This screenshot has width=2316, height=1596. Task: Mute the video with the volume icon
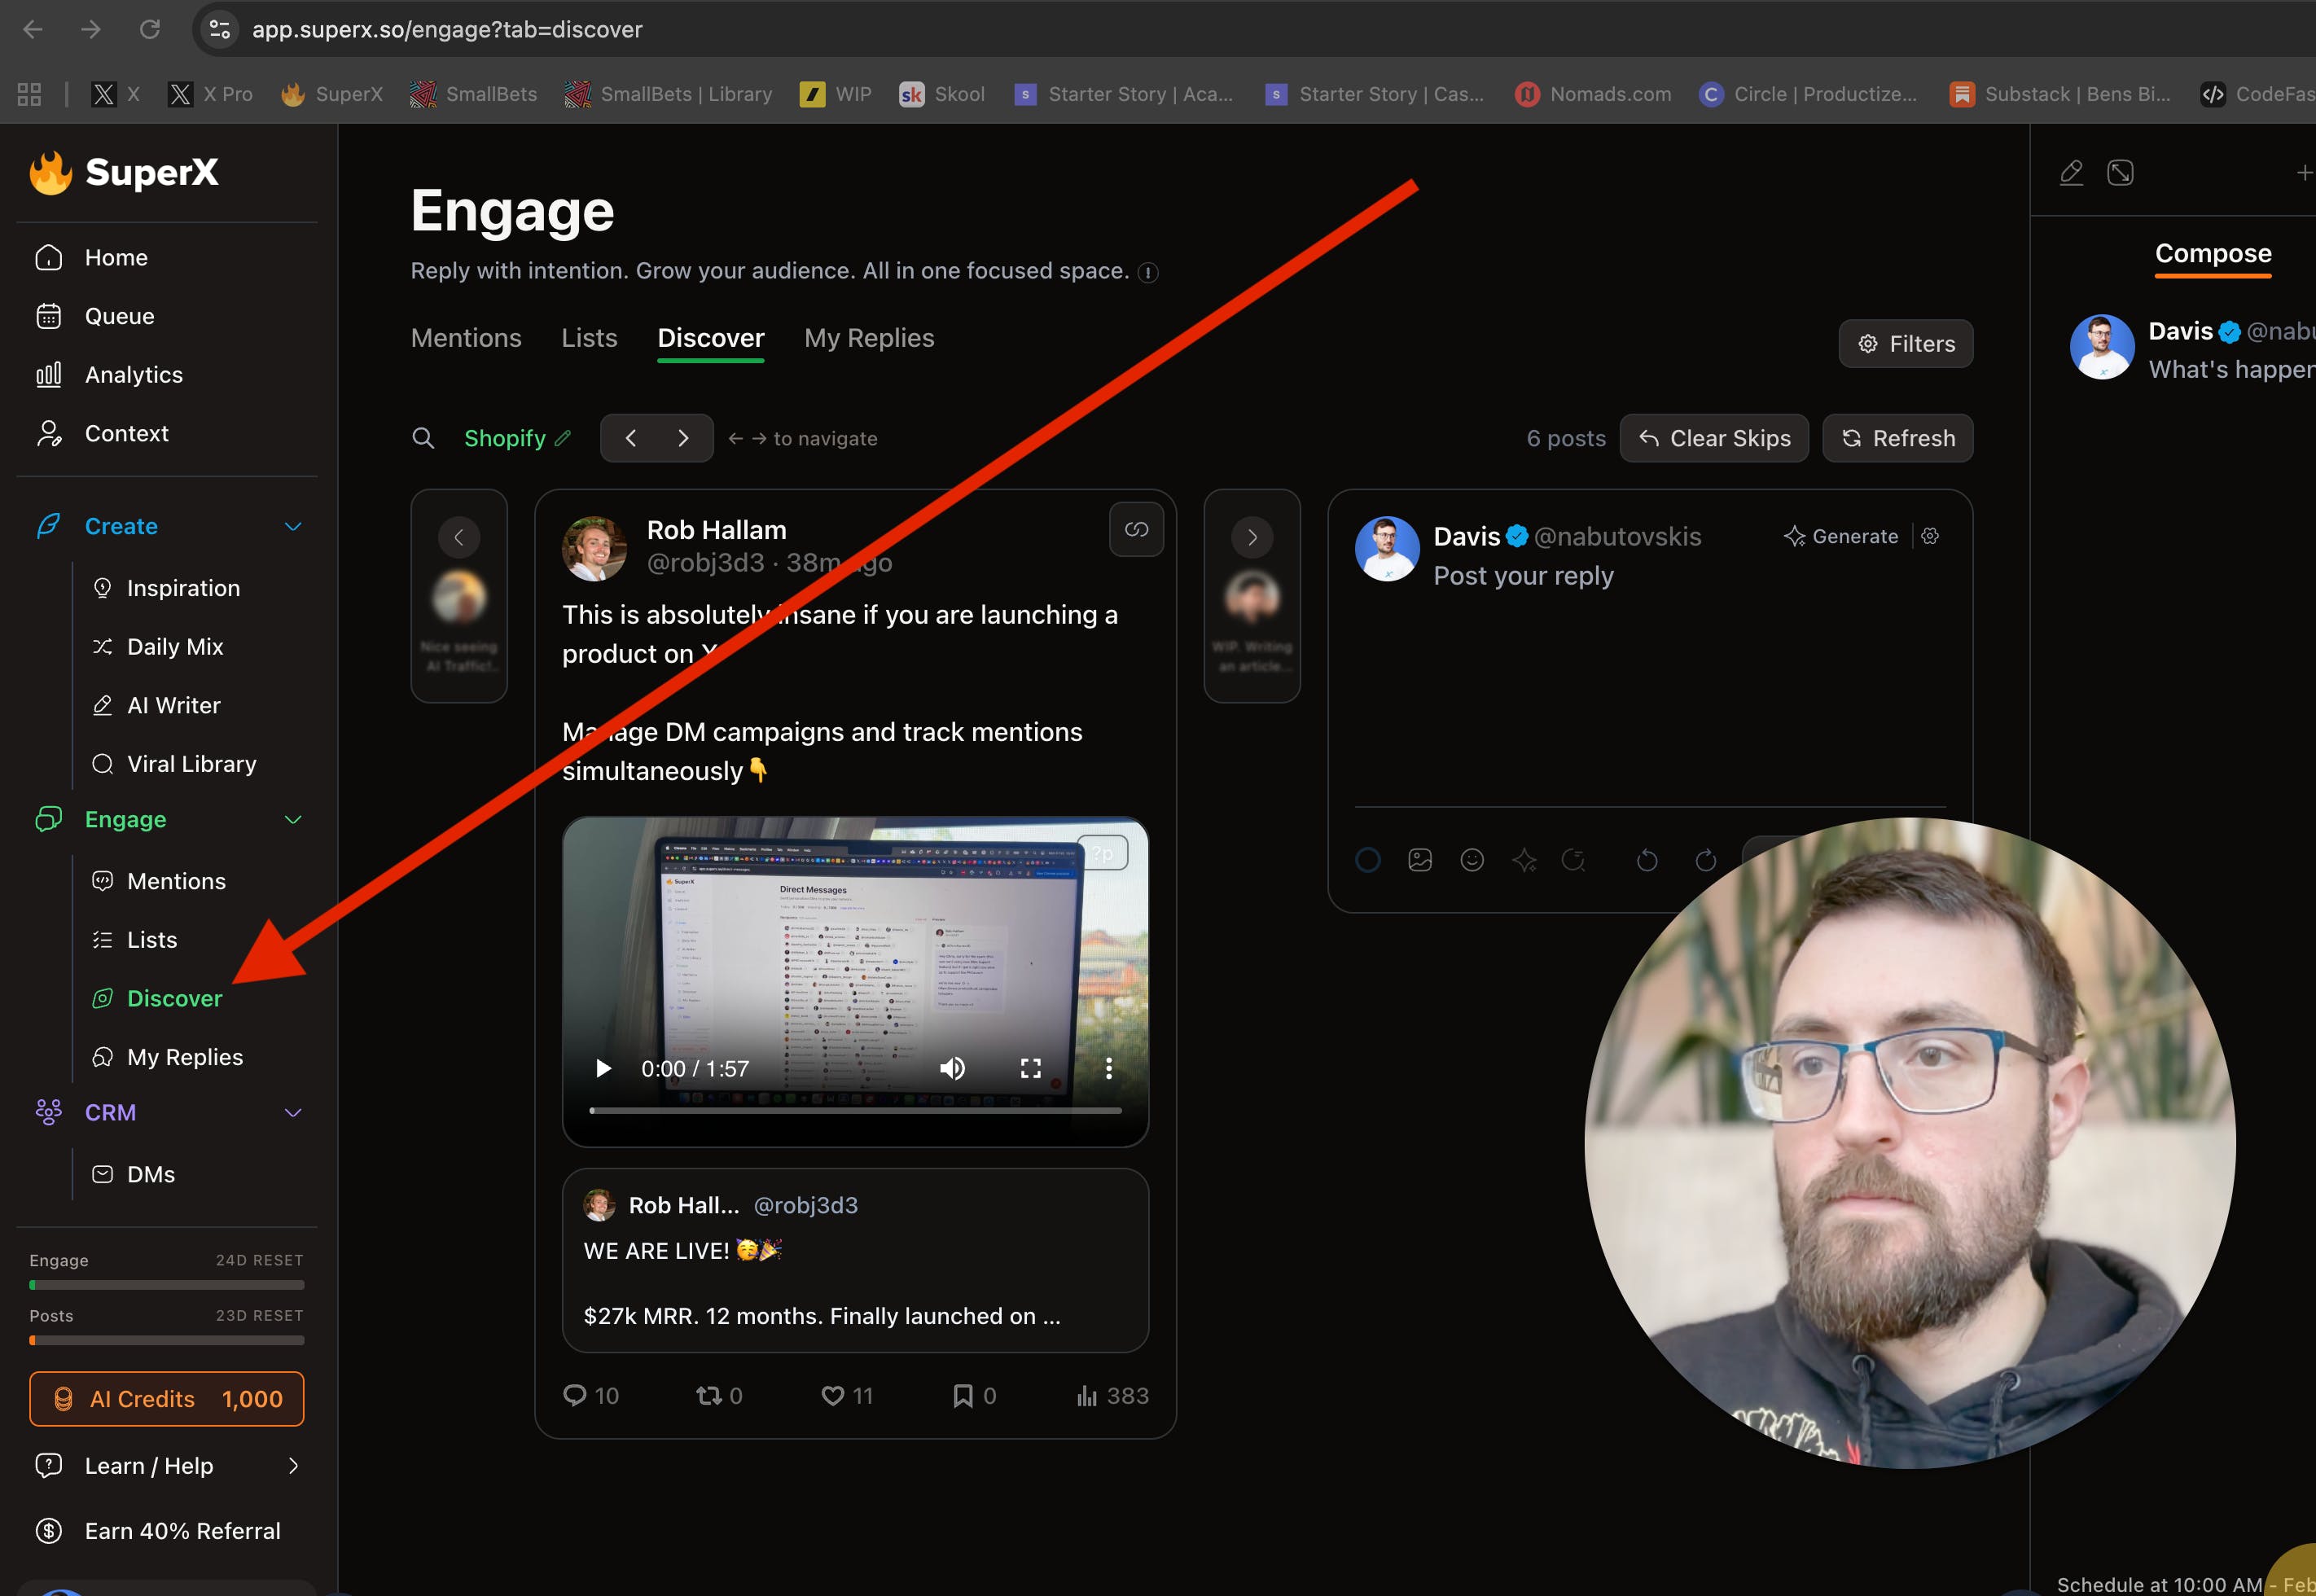tap(952, 1068)
